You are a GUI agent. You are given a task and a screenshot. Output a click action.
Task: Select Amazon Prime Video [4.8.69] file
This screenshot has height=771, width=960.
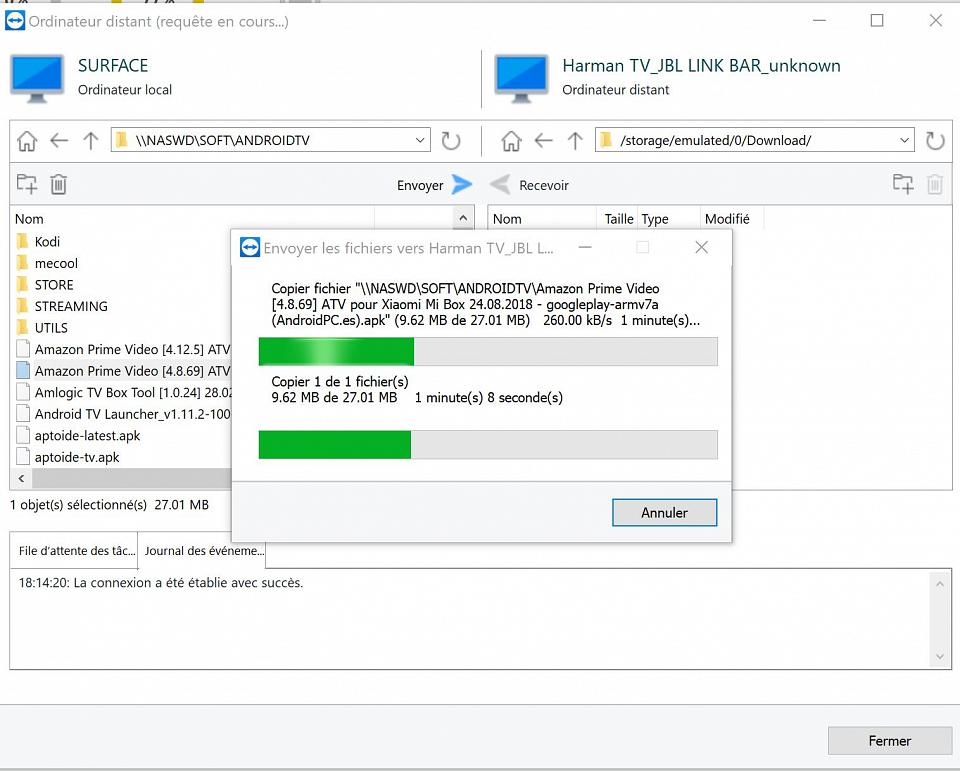point(123,371)
